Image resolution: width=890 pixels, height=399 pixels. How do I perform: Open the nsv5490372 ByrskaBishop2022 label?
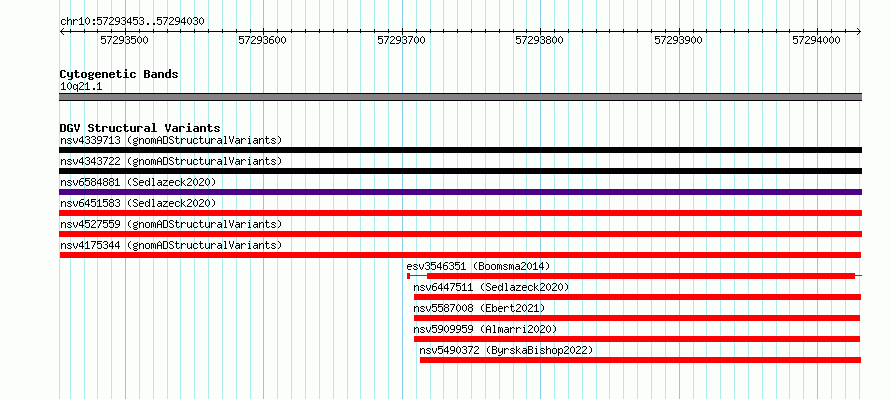[x=506, y=350]
